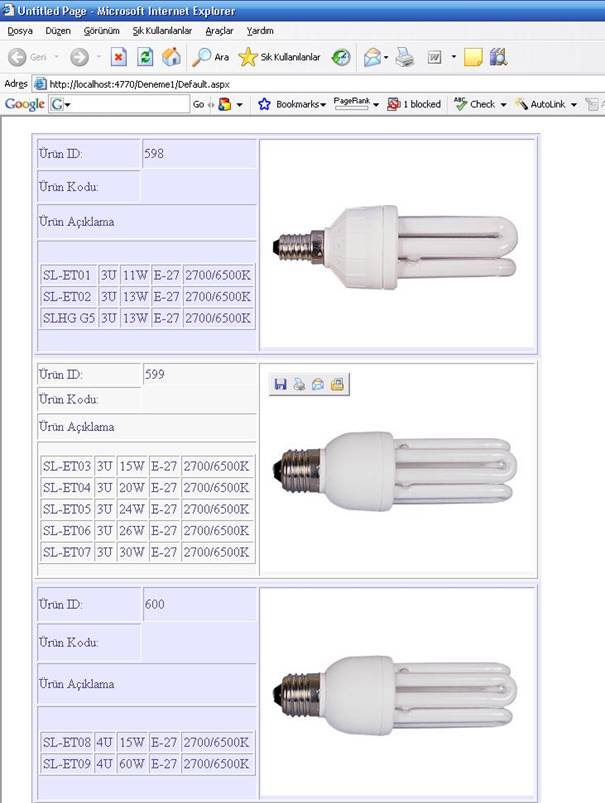Stop page loading with red X icon
605x803 pixels.
click(118, 57)
